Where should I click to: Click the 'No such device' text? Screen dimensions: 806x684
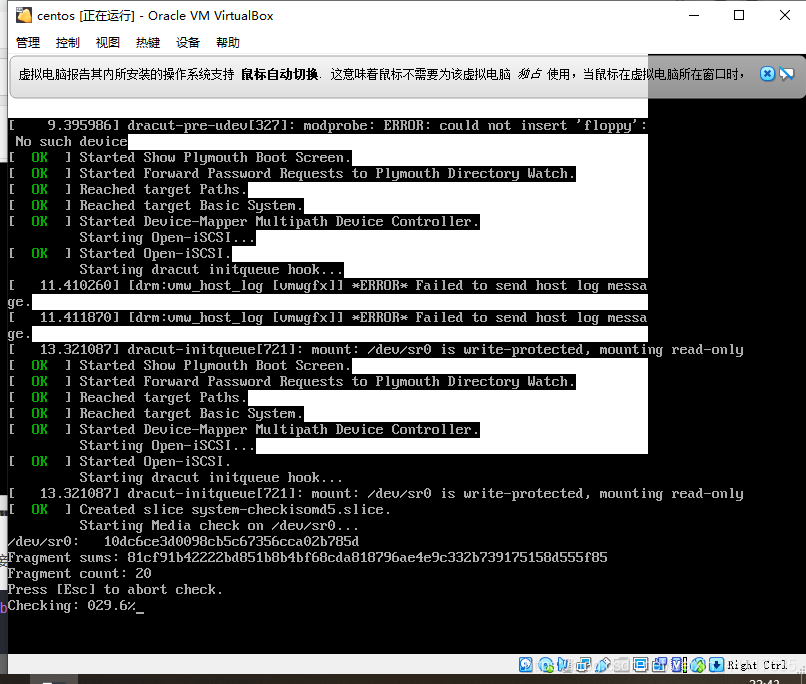[x=71, y=141]
